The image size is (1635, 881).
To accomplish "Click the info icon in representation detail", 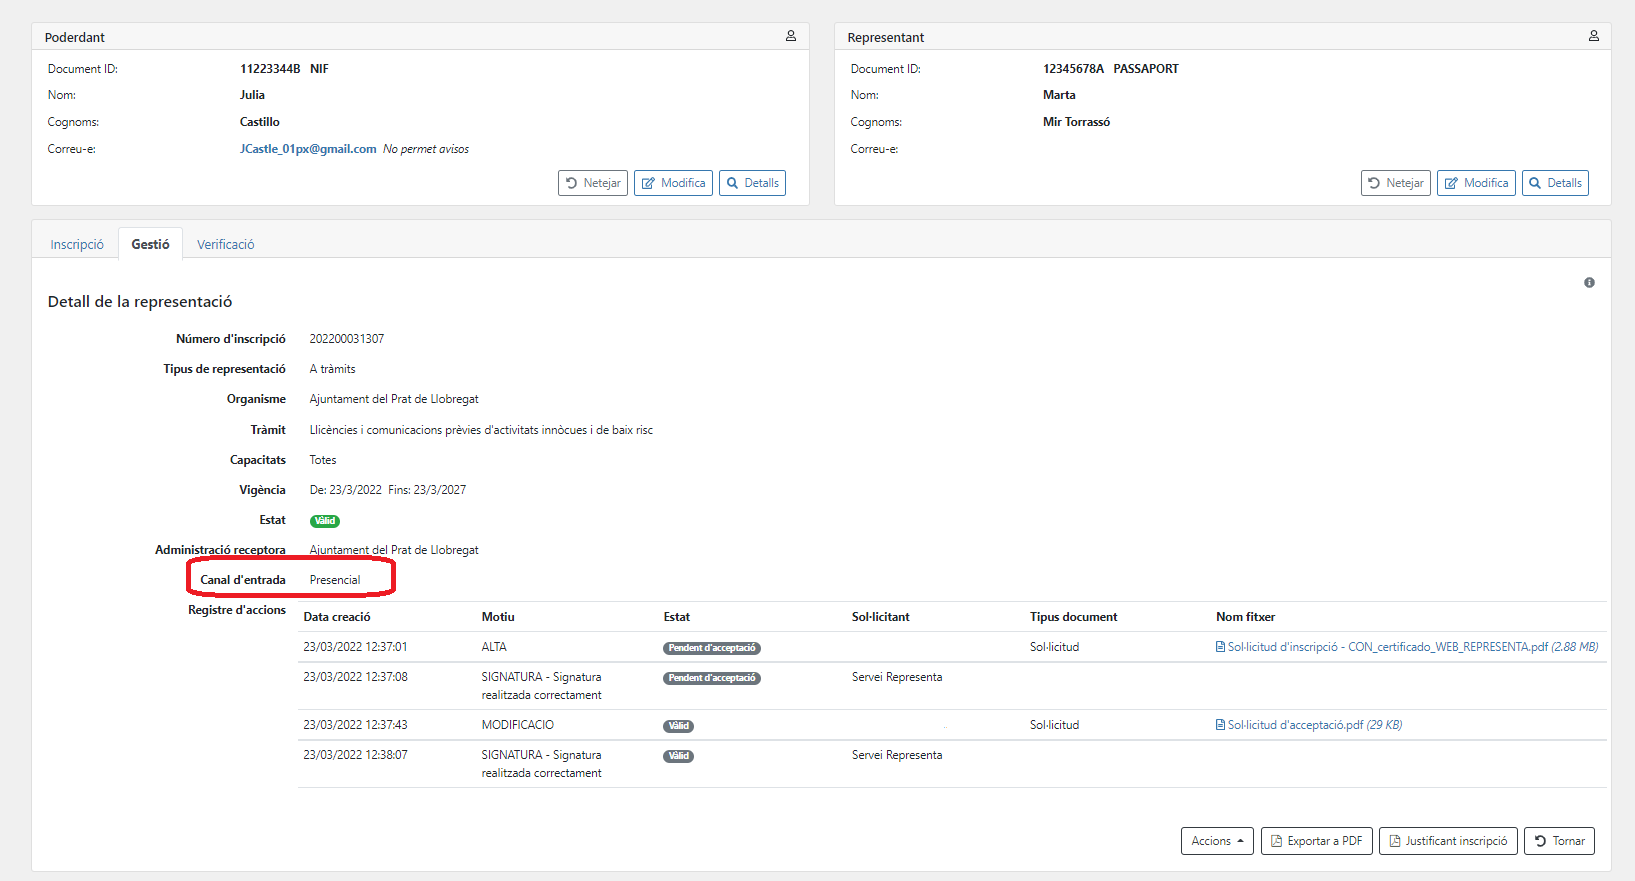I will click(1589, 283).
